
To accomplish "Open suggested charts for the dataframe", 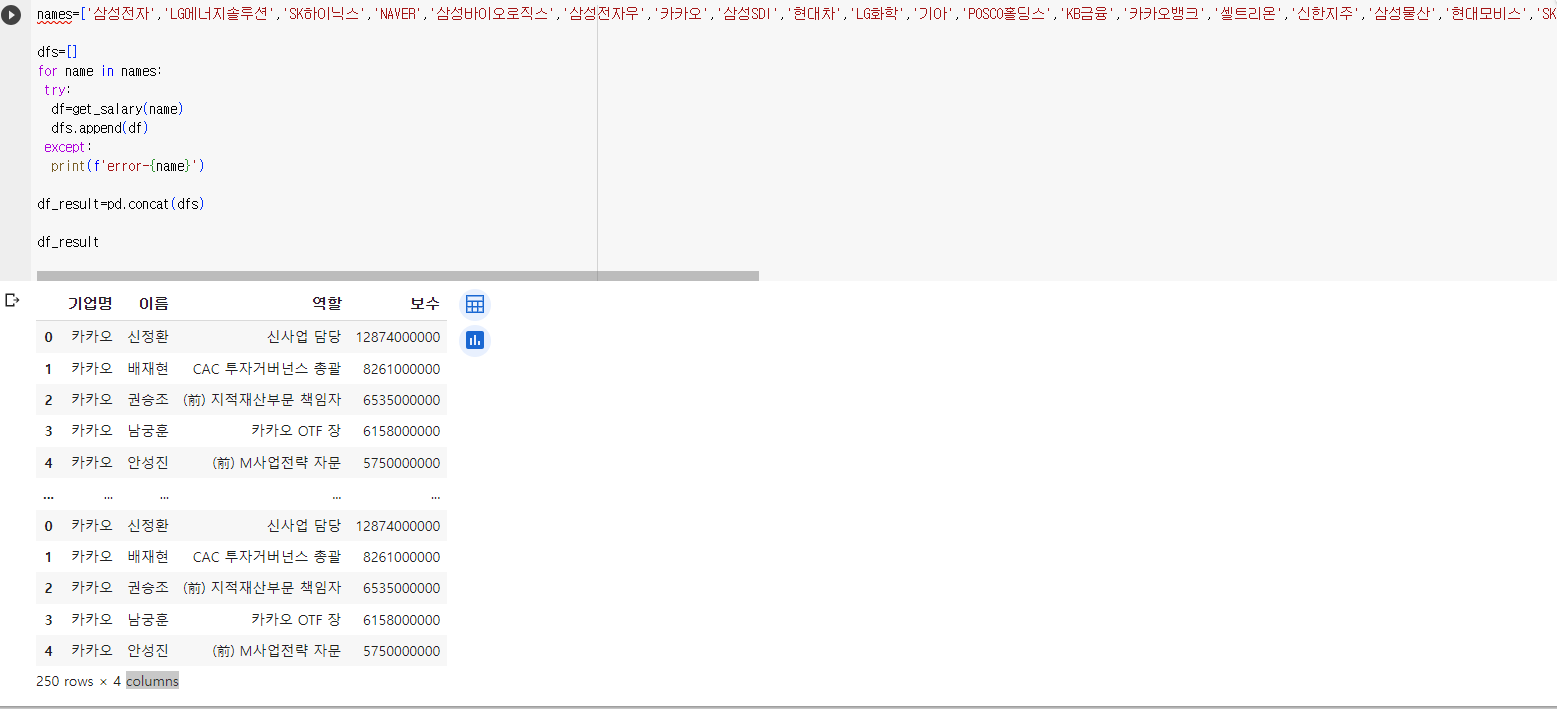I will [475, 341].
